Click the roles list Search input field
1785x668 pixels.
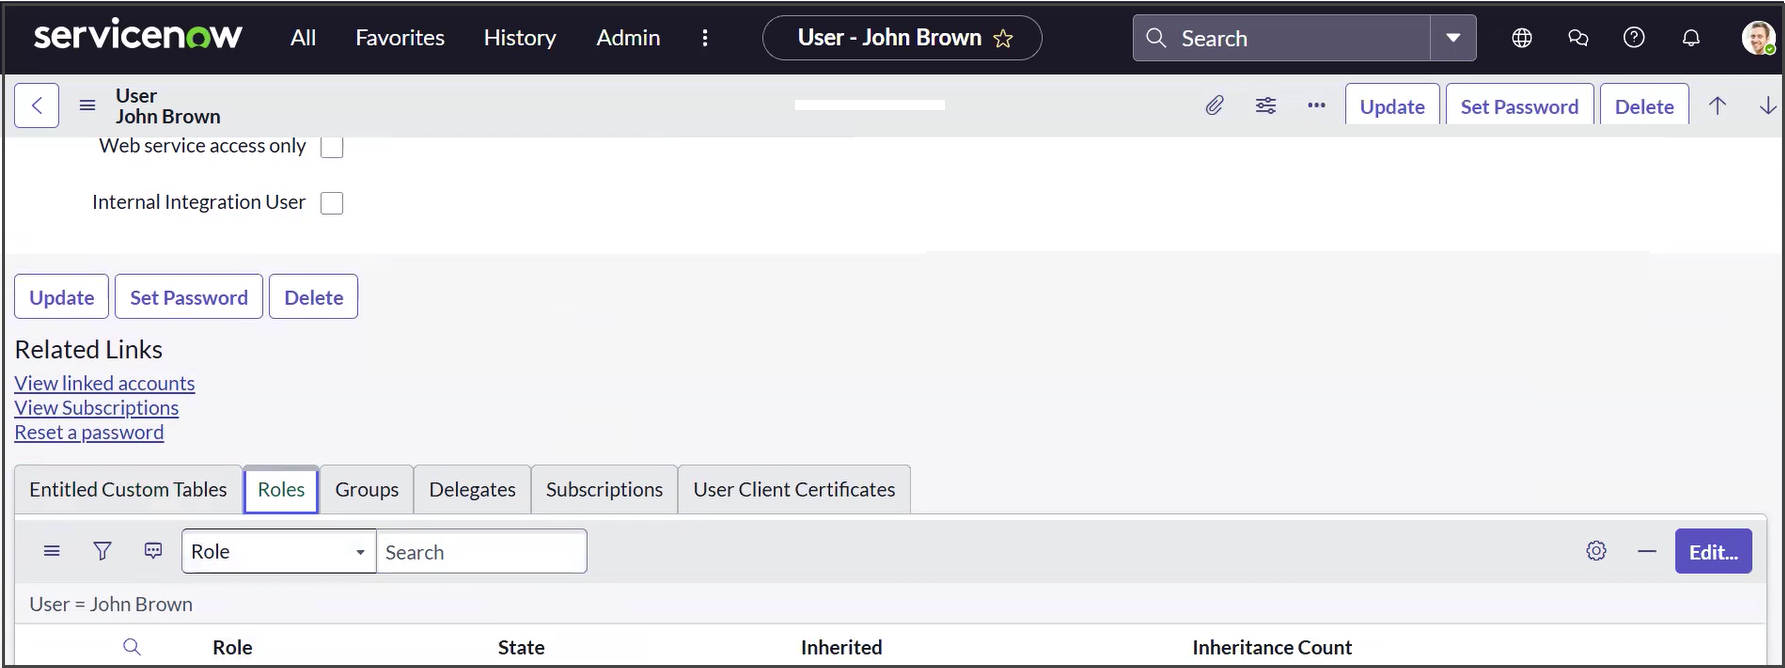click(x=481, y=552)
